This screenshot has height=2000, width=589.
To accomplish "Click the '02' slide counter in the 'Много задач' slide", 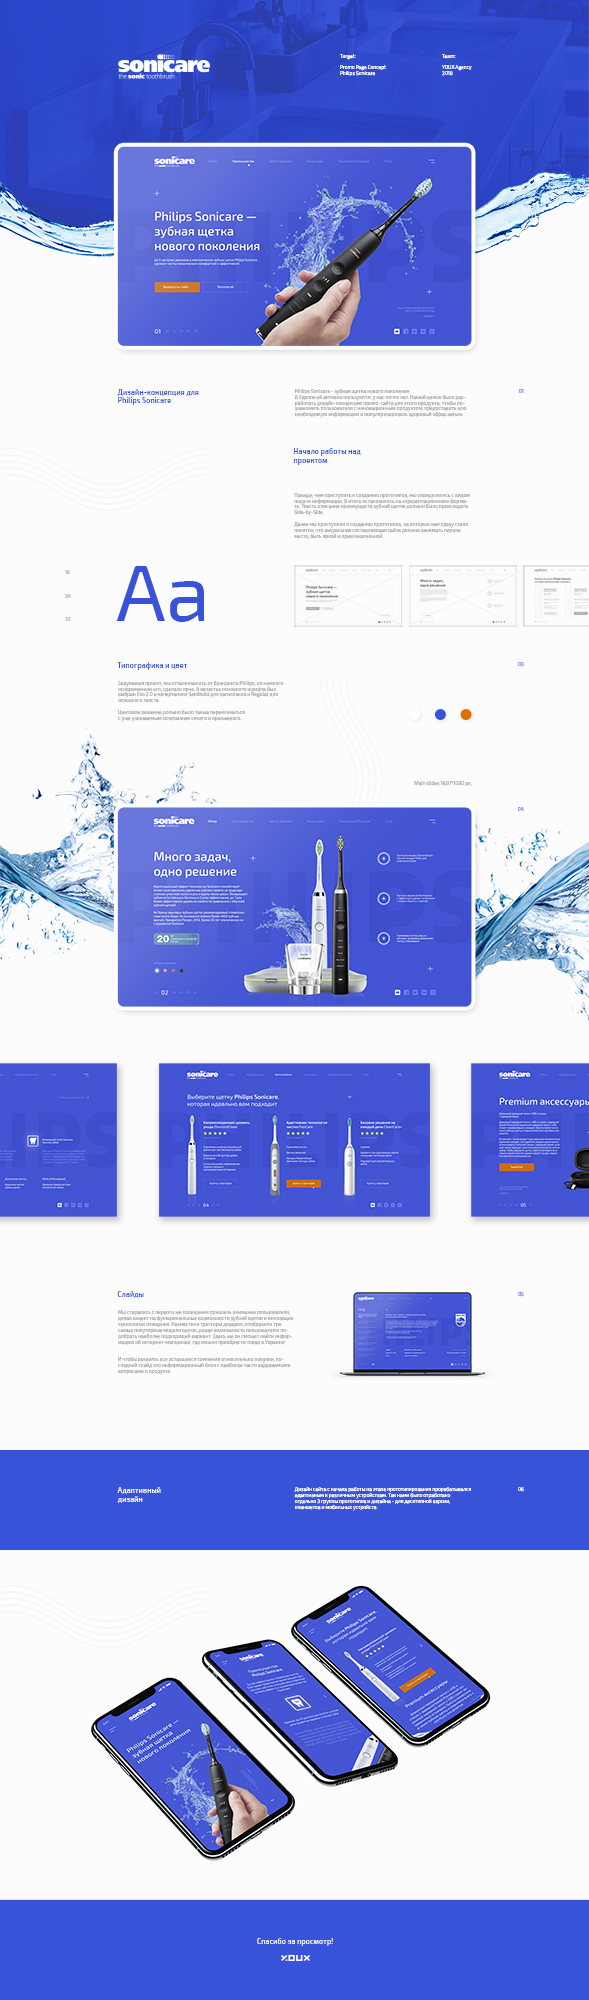I will click(x=165, y=993).
